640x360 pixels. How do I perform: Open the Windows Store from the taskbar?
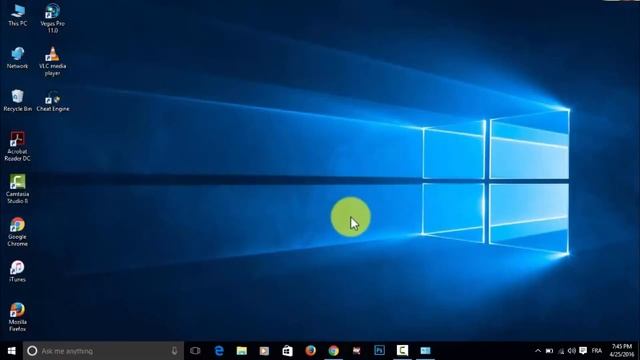point(287,351)
